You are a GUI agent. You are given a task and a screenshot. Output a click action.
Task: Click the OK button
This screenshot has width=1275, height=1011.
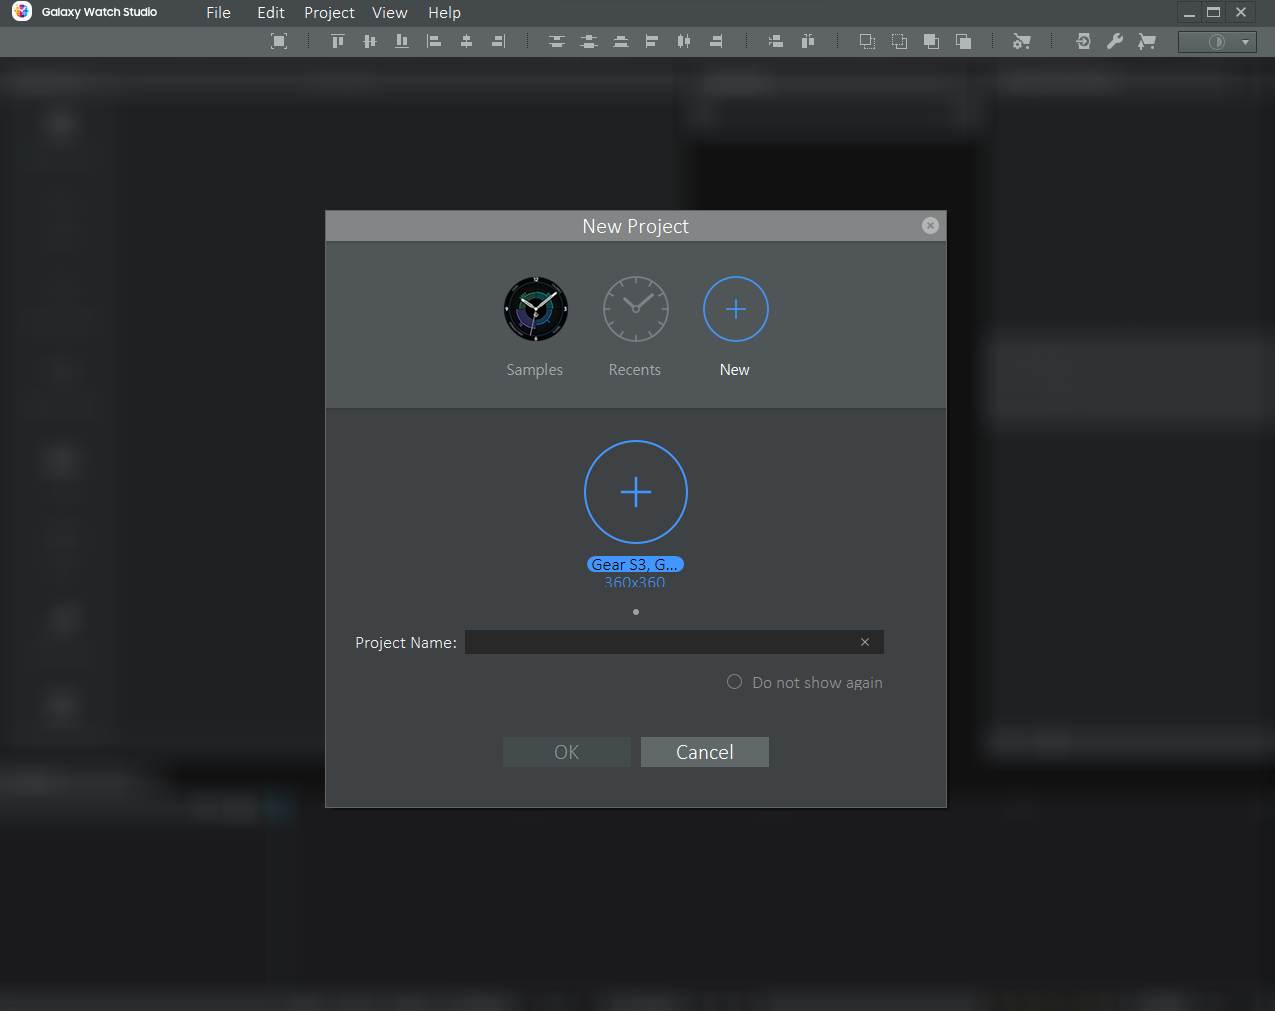pyautogui.click(x=567, y=752)
